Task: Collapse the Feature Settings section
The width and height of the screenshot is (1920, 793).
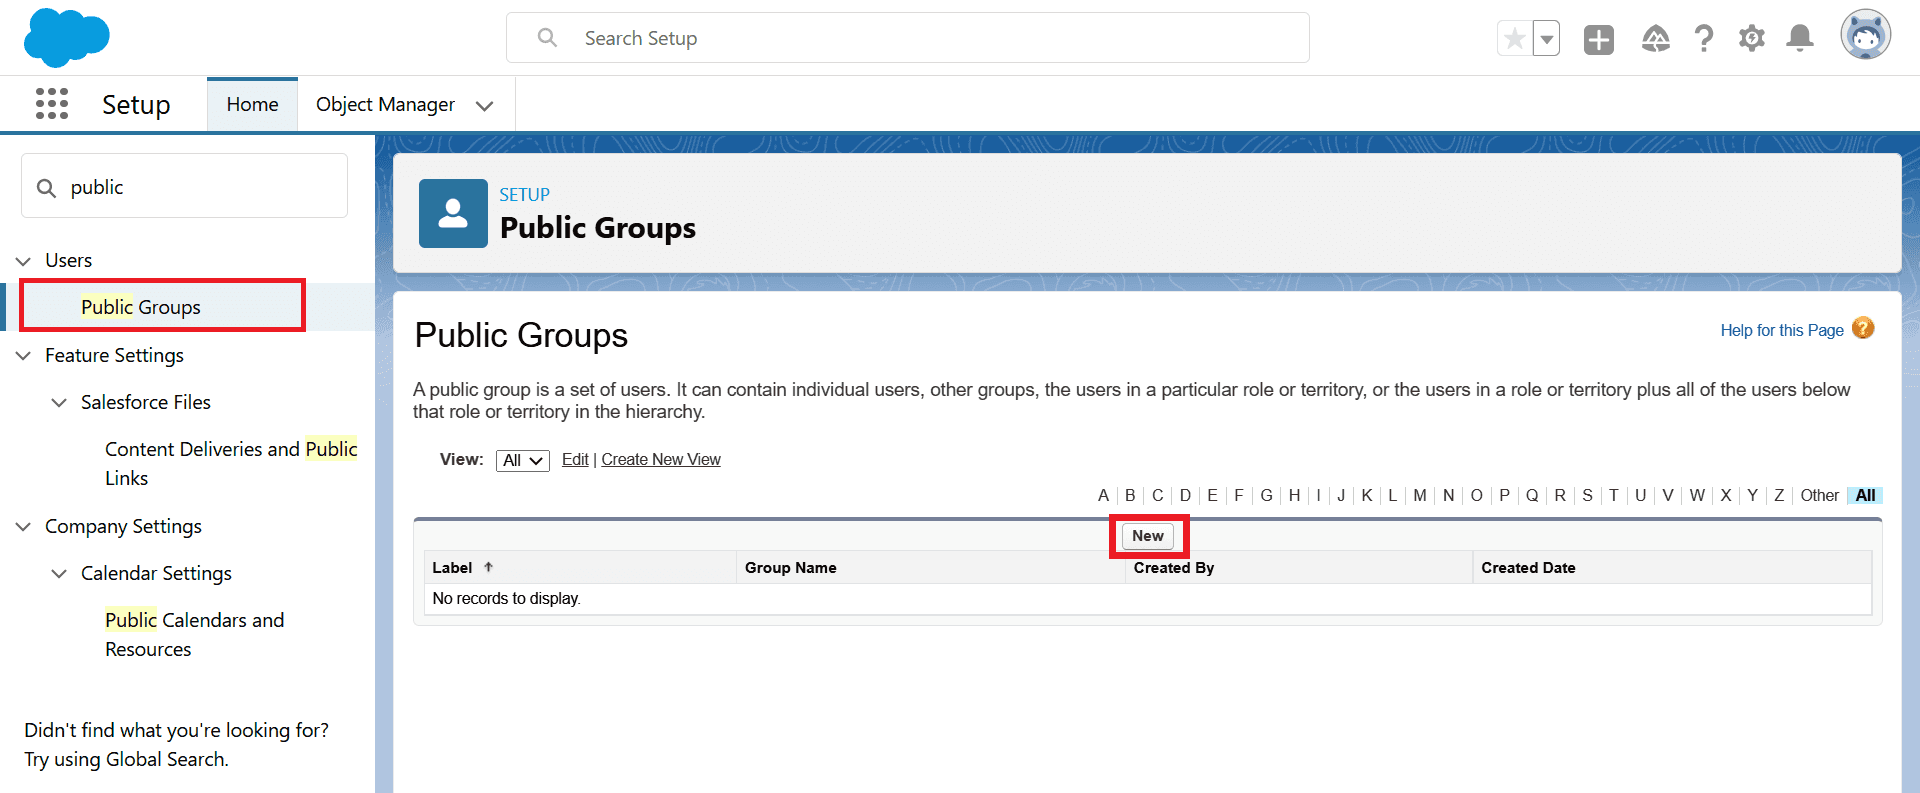Action: coord(24,356)
